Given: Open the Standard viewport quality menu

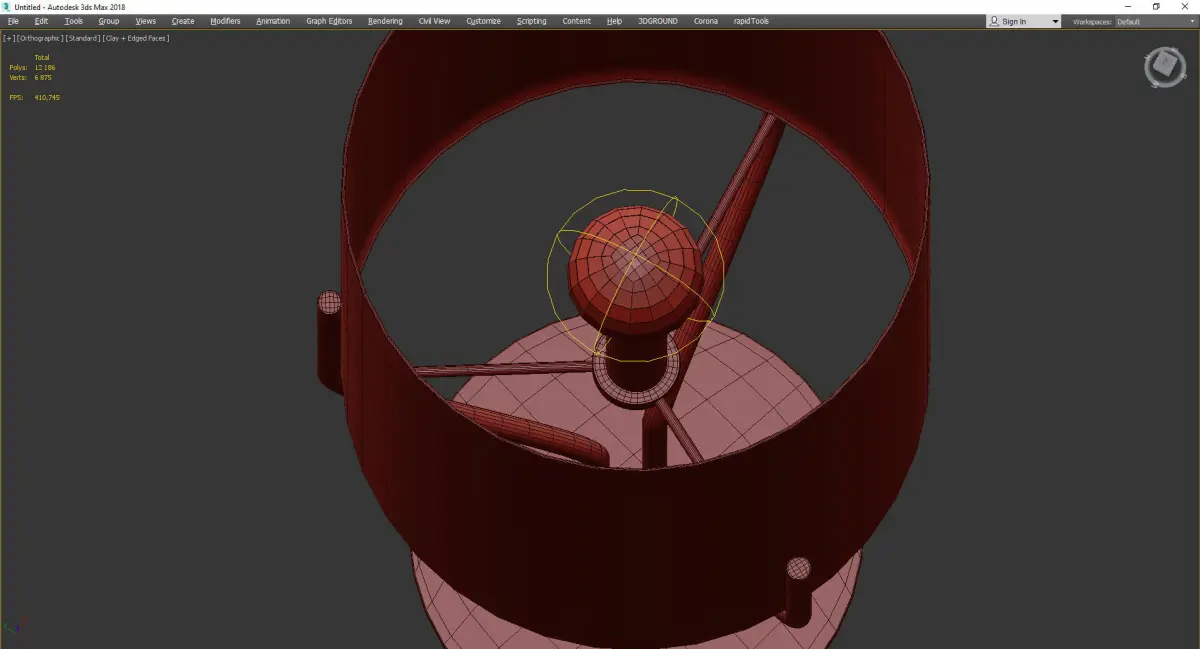Looking at the screenshot, I should (x=82, y=38).
